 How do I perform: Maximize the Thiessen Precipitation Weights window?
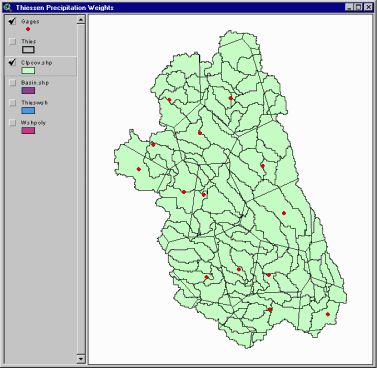click(358, 7)
